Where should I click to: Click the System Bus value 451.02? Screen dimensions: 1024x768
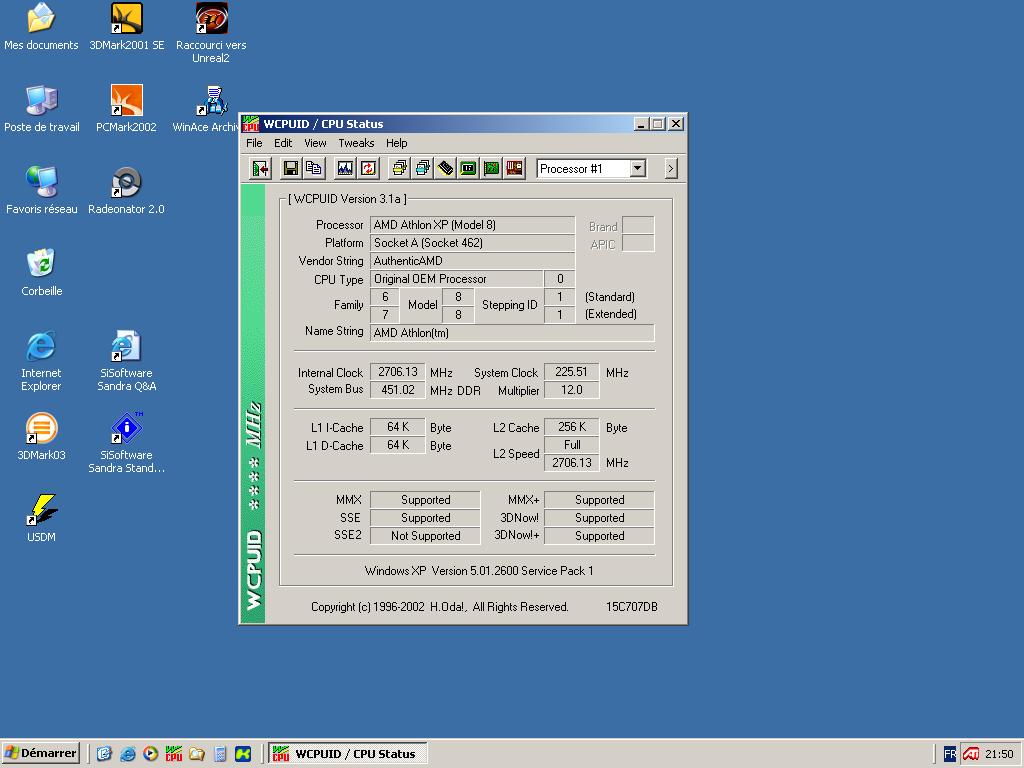pos(398,390)
